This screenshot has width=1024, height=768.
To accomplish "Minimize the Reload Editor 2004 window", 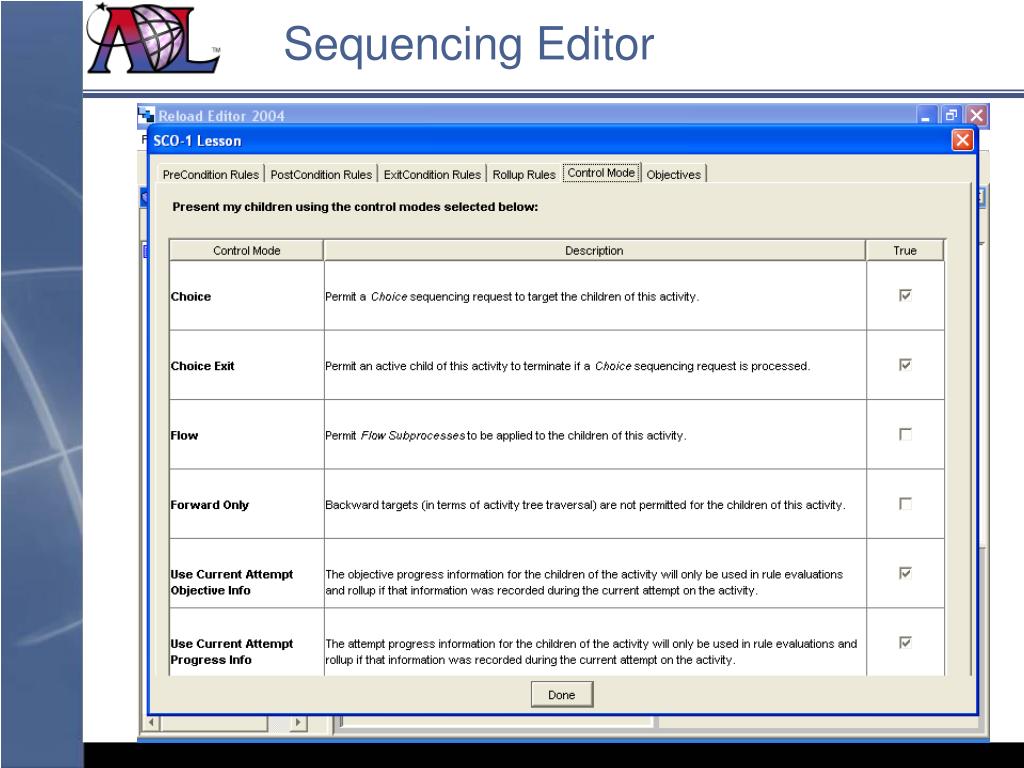I will pyautogui.click(x=925, y=116).
